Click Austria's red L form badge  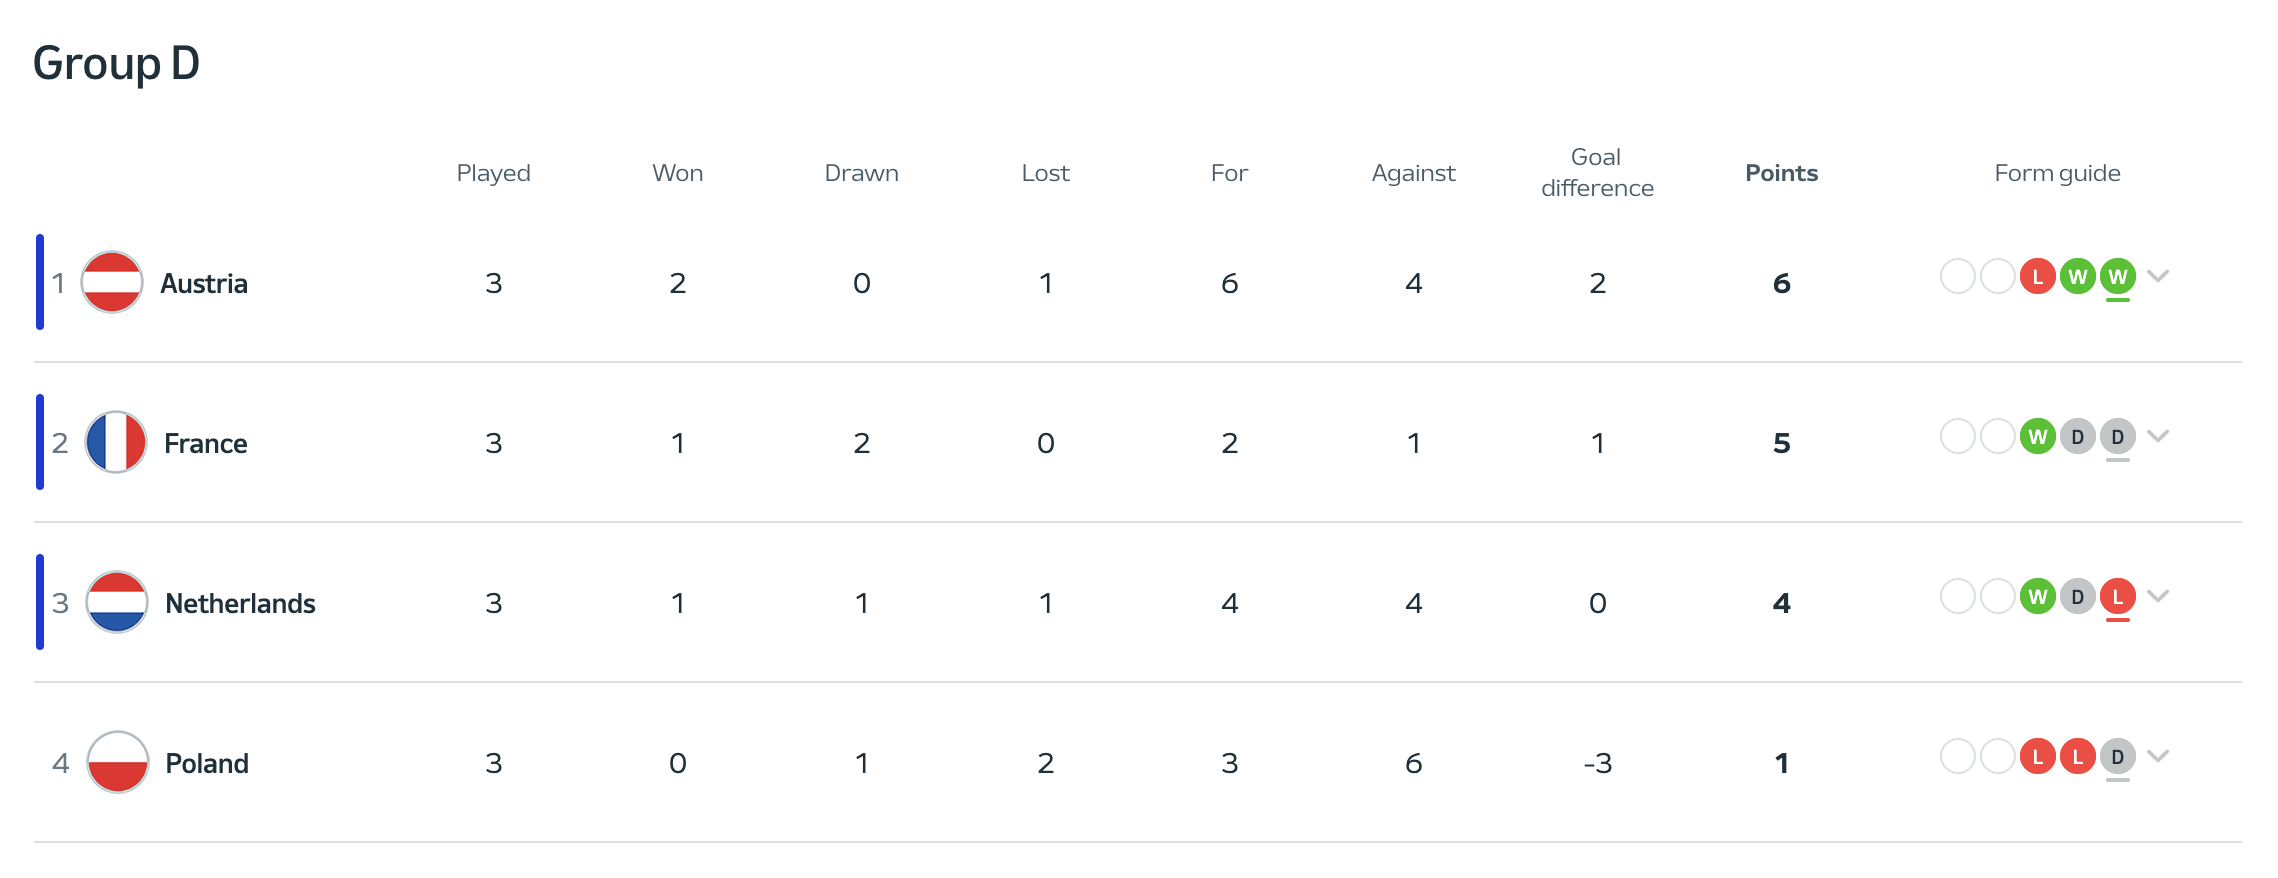tap(2037, 276)
